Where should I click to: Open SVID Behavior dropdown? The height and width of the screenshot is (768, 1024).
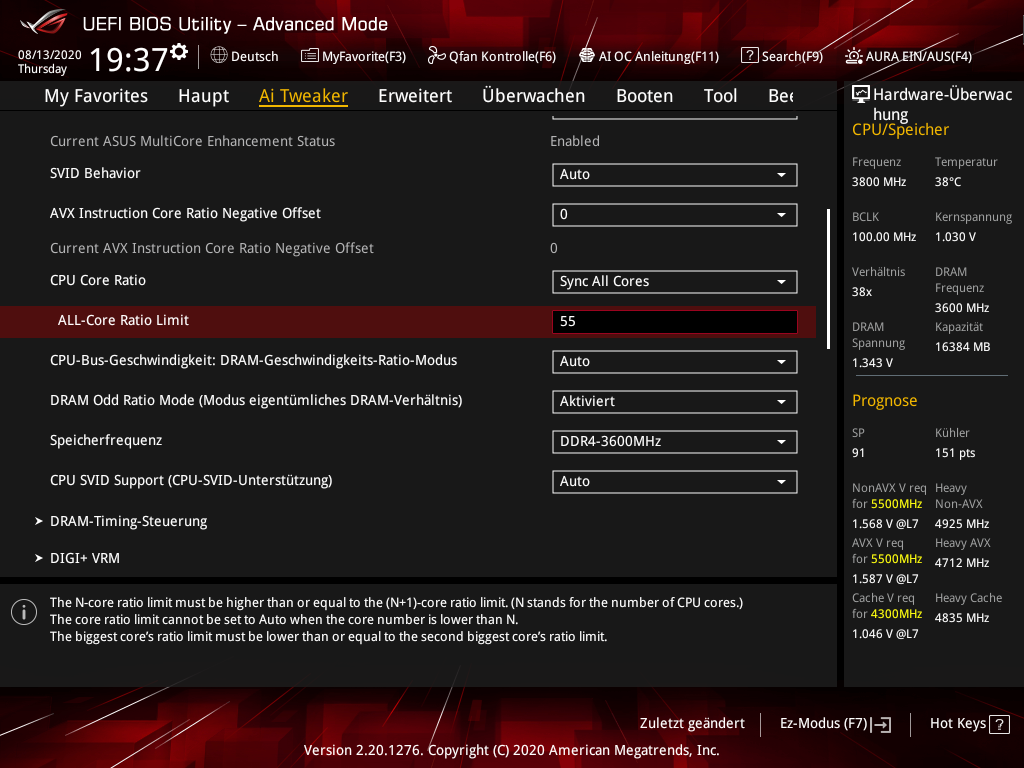tap(675, 174)
